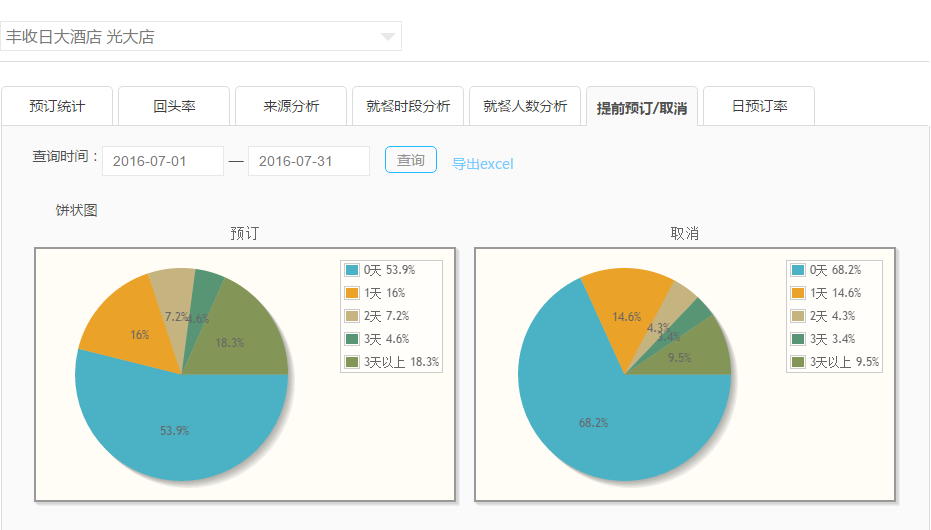This screenshot has height=530, width=931.
Task: Click the 3天 3.4% legend text
Action: (832, 339)
